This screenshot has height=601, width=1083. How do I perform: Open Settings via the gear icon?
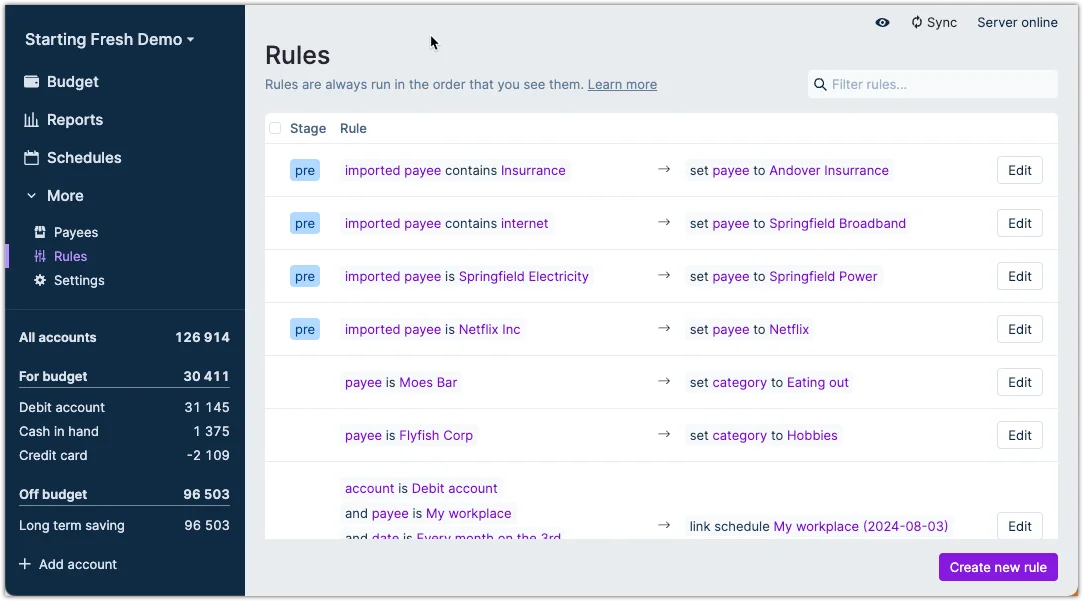click(40, 280)
